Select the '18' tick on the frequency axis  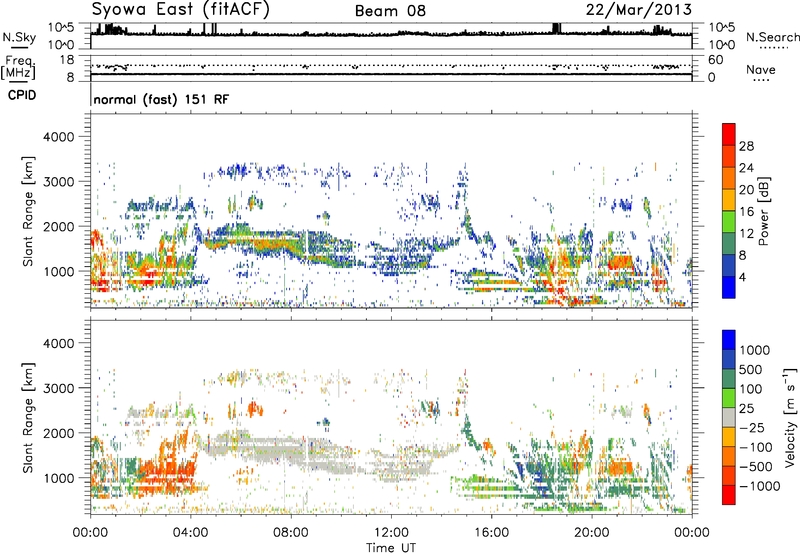click(x=67, y=60)
